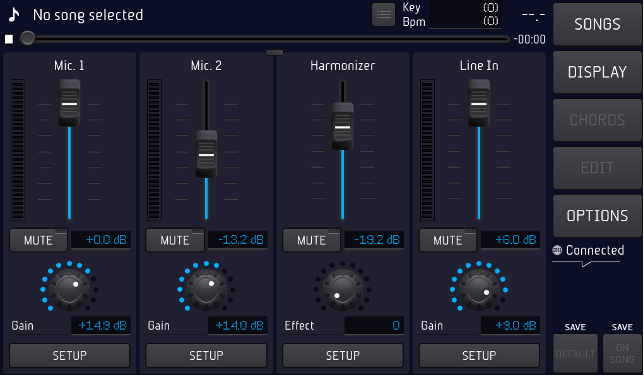Click the Mic. 2 volume fader handle
The image size is (644, 376).
click(x=206, y=154)
